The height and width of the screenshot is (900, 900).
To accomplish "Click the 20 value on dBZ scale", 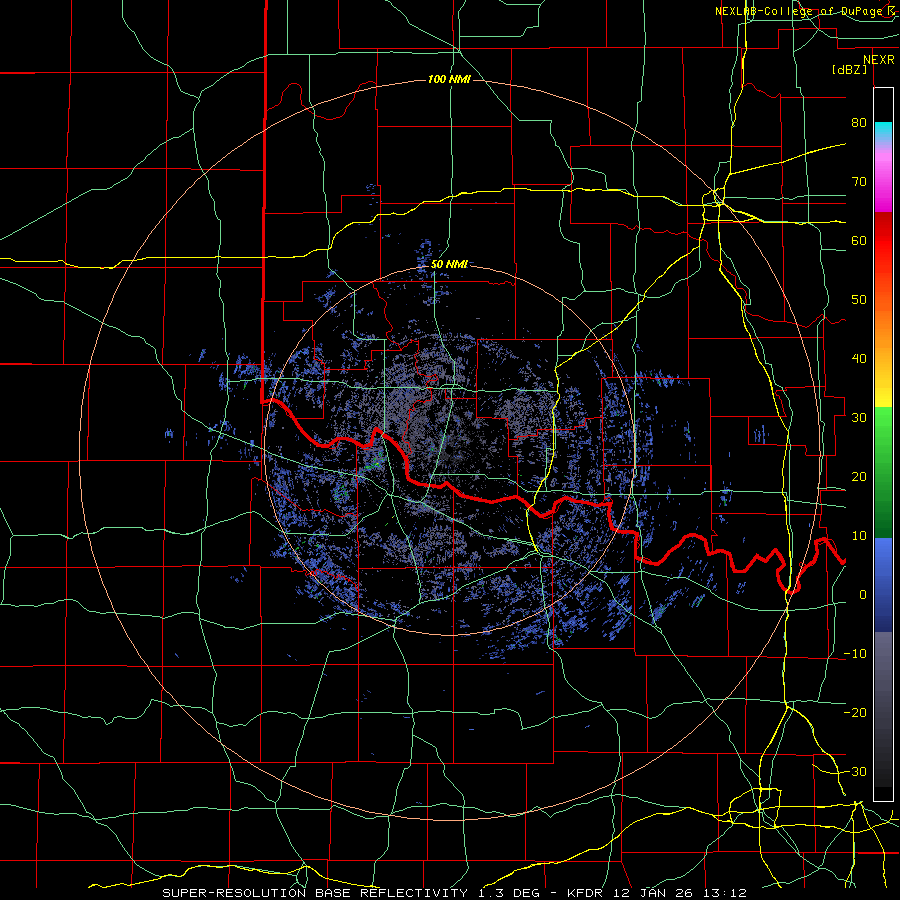I will pos(859,476).
